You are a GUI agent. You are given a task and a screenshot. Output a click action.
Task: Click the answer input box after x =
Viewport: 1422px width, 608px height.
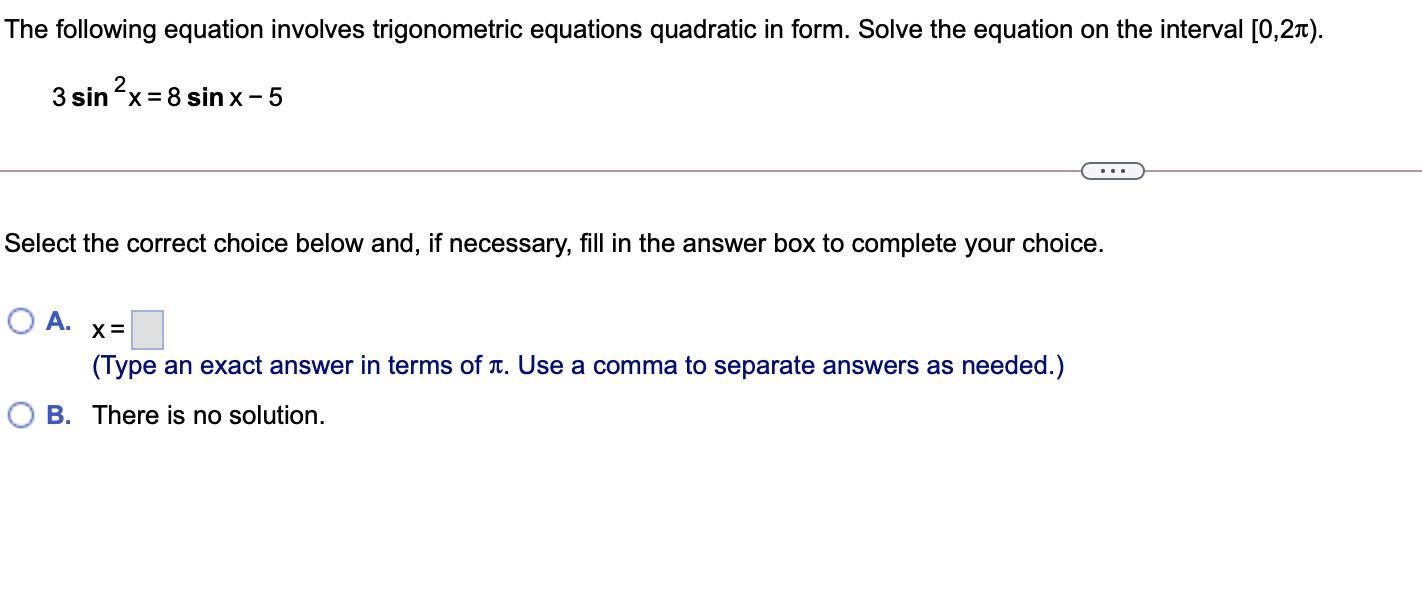pyautogui.click(x=147, y=329)
